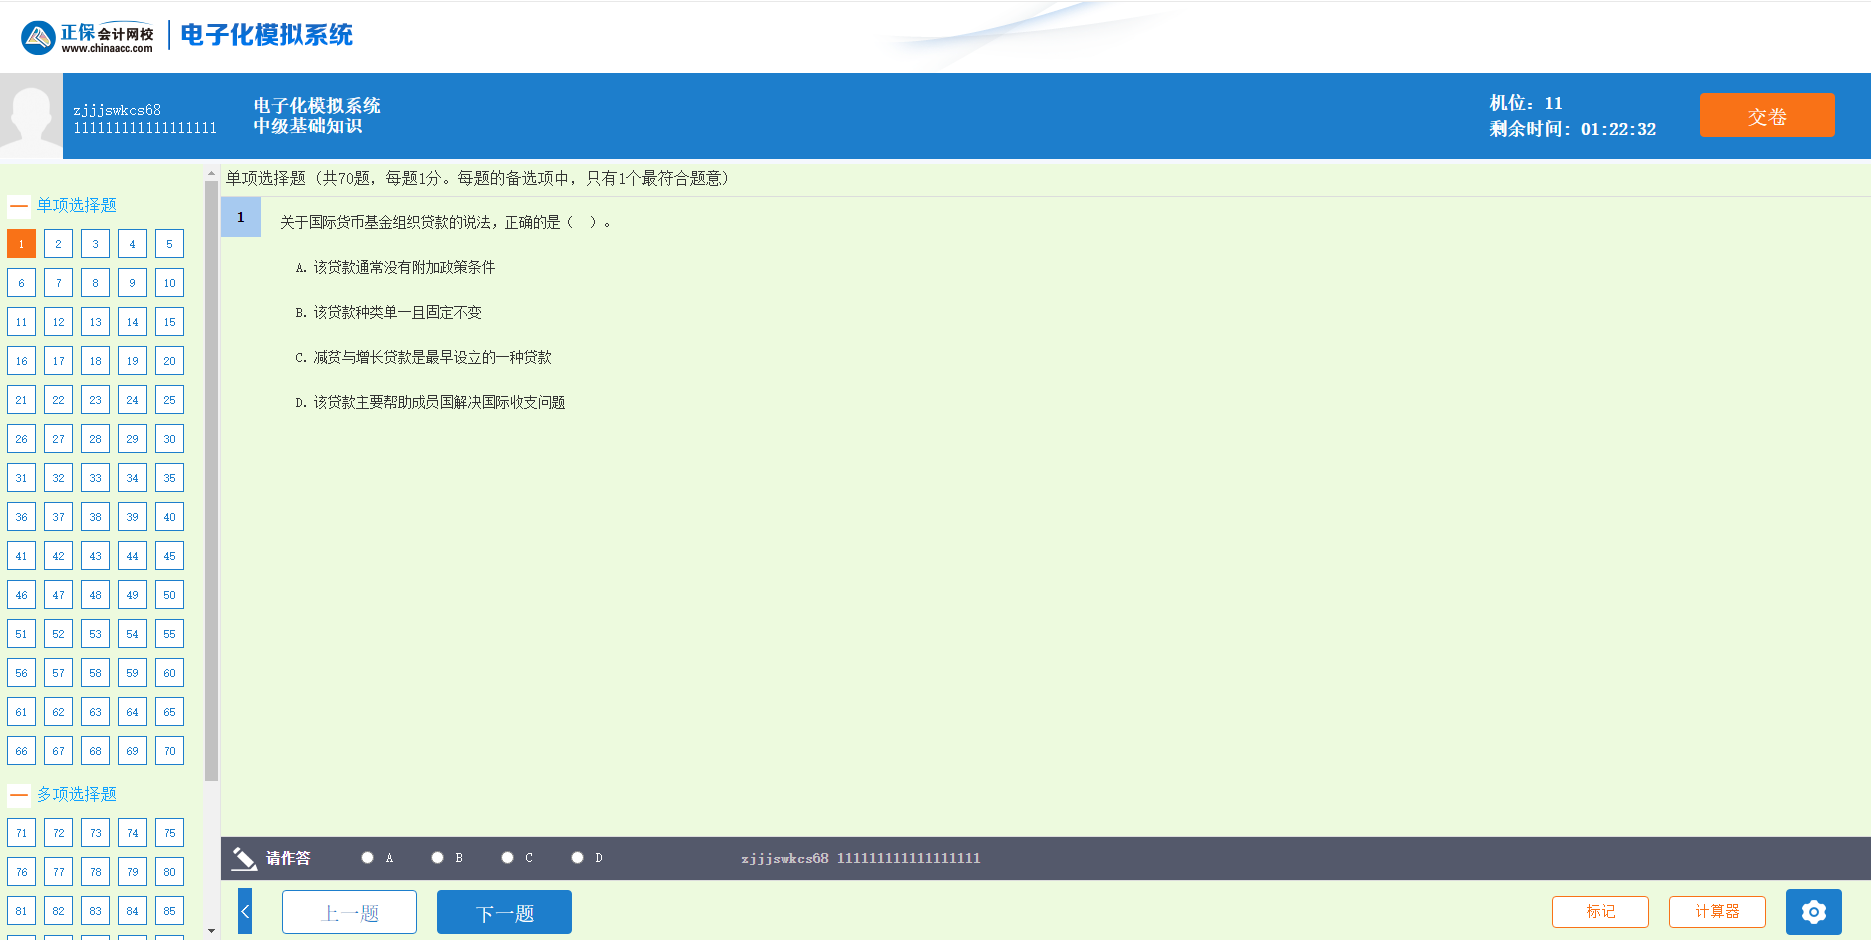Jump to question 27

tap(58, 439)
